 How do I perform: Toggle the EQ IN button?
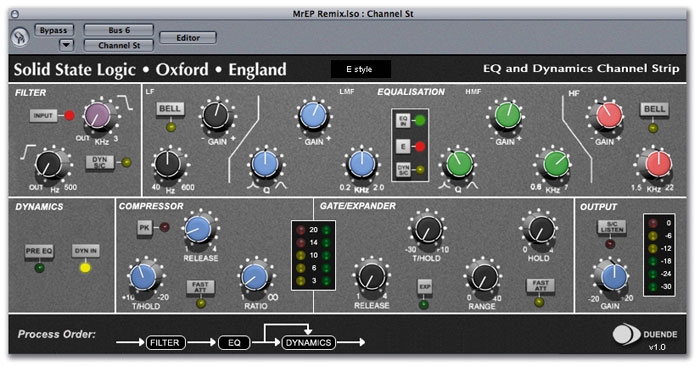click(403, 121)
